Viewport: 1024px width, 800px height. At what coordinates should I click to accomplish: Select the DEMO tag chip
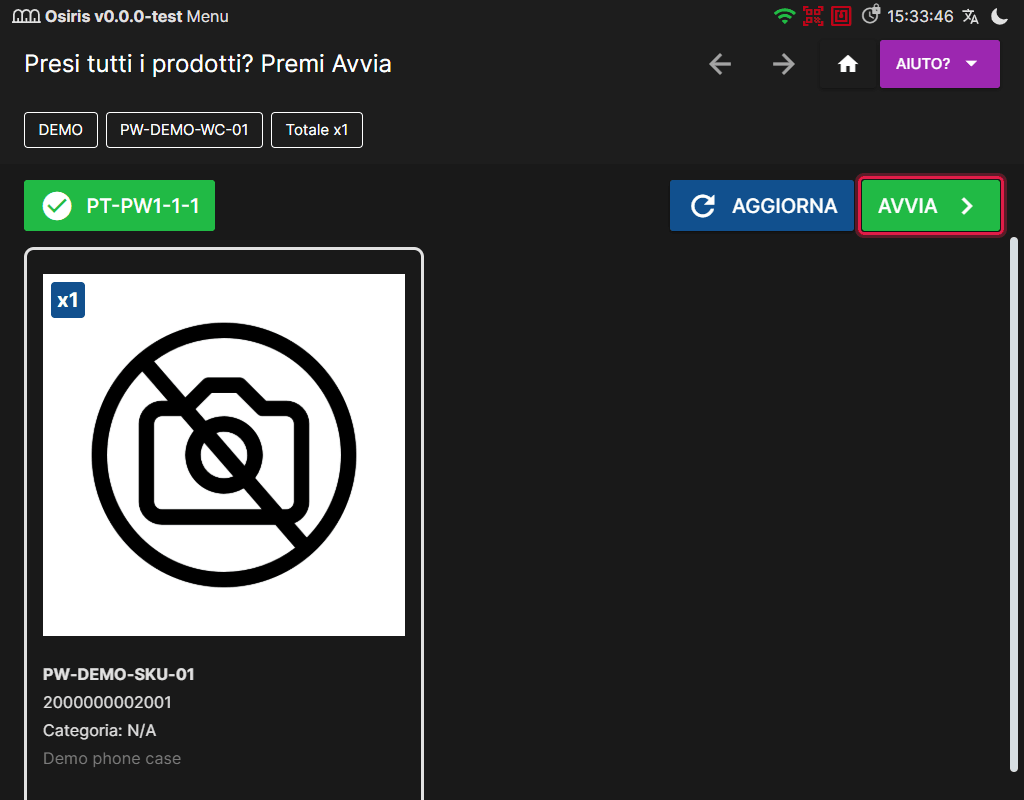pyautogui.click(x=61, y=130)
